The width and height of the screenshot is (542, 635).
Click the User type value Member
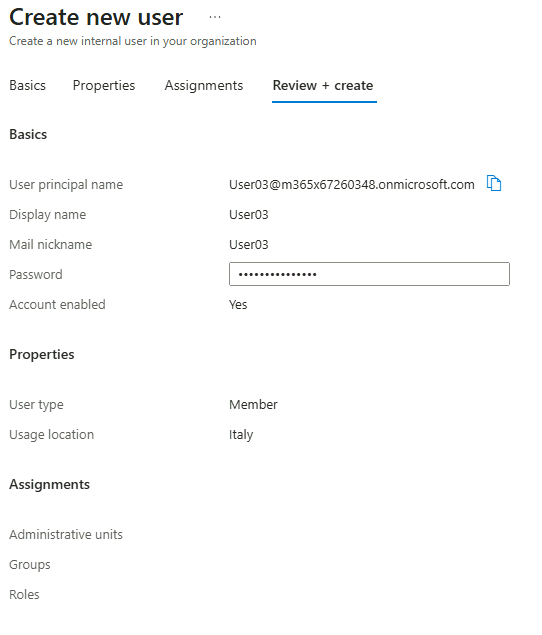254,405
